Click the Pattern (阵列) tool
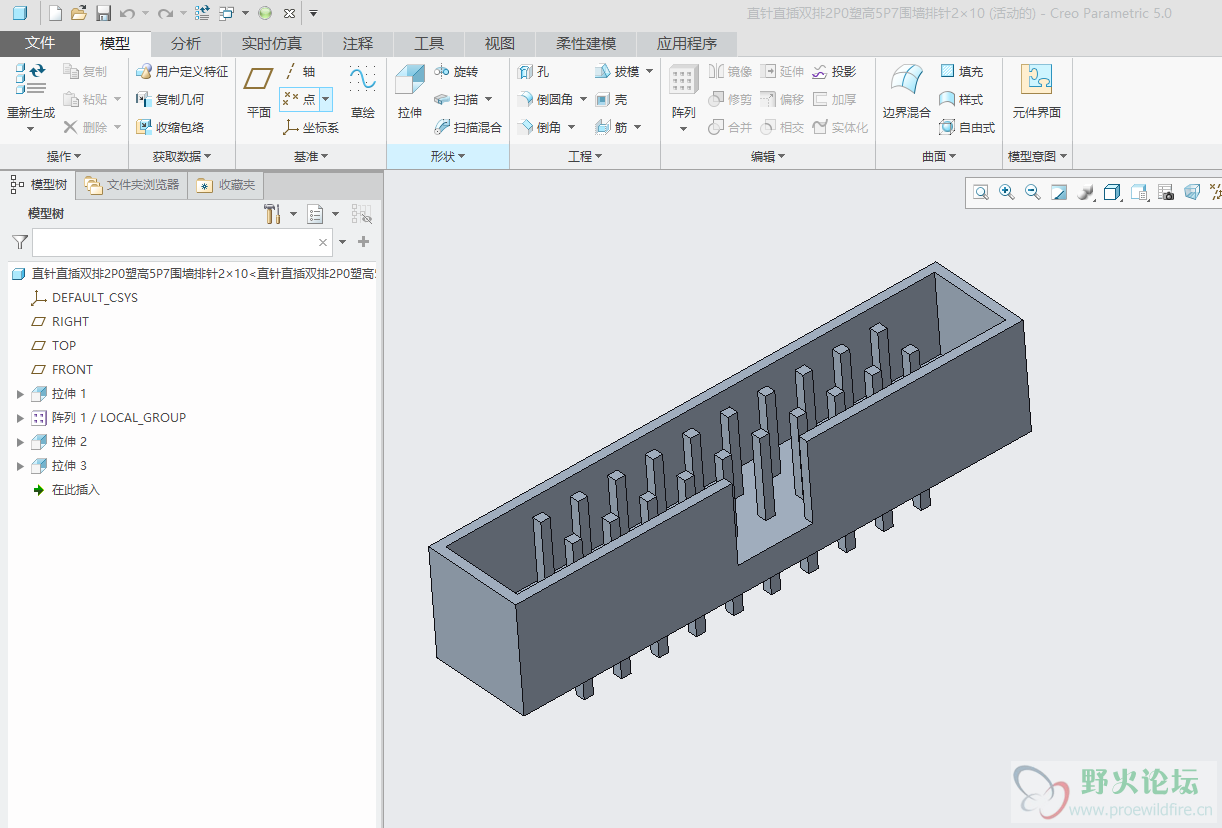1222x828 pixels. pyautogui.click(x=684, y=92)
